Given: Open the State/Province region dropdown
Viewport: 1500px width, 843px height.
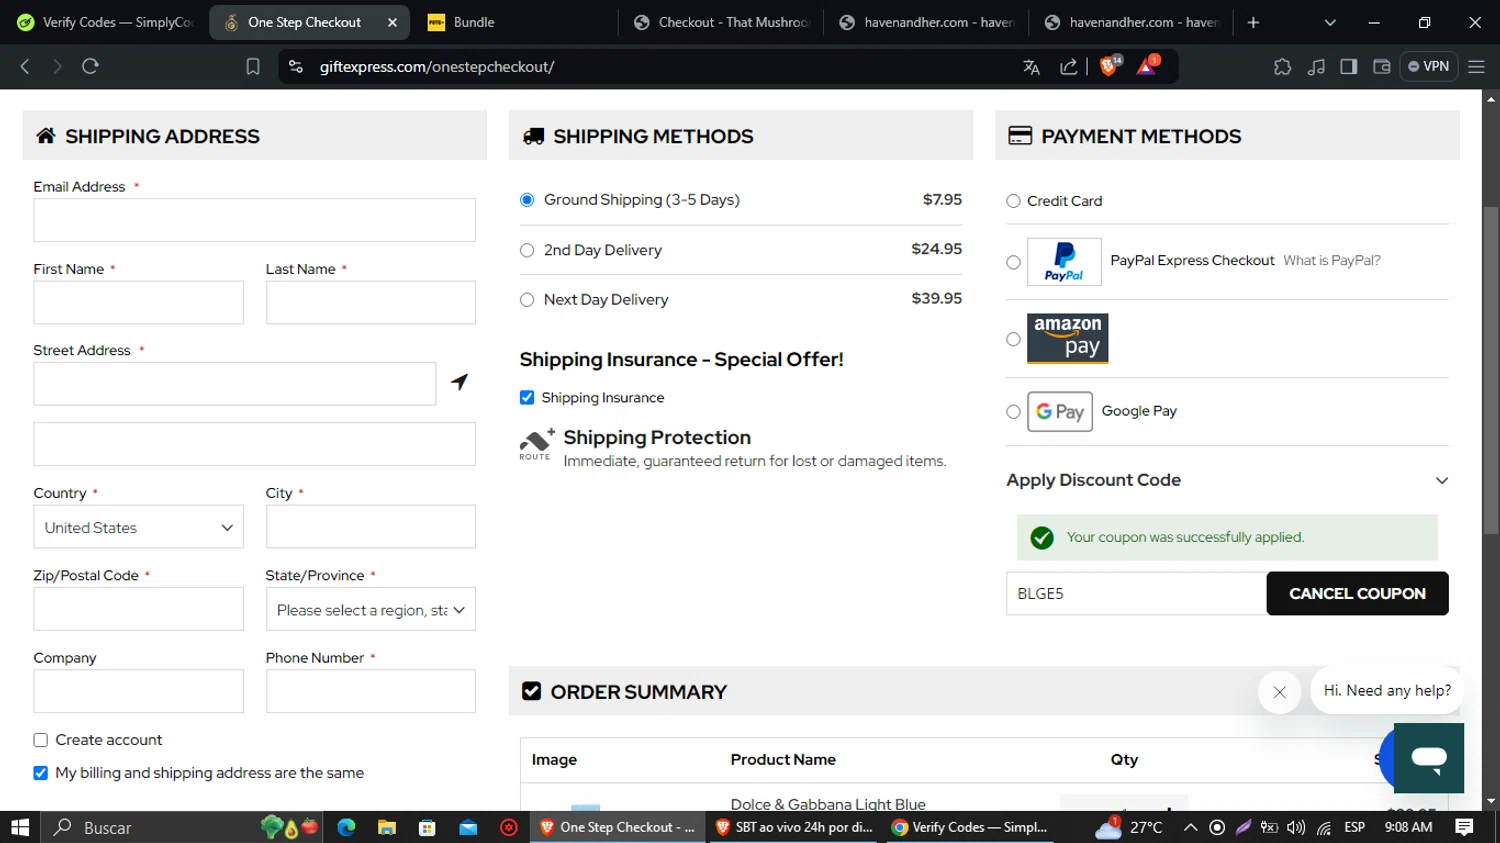Looking at the screenshot, I should click(x=370, y=610).
